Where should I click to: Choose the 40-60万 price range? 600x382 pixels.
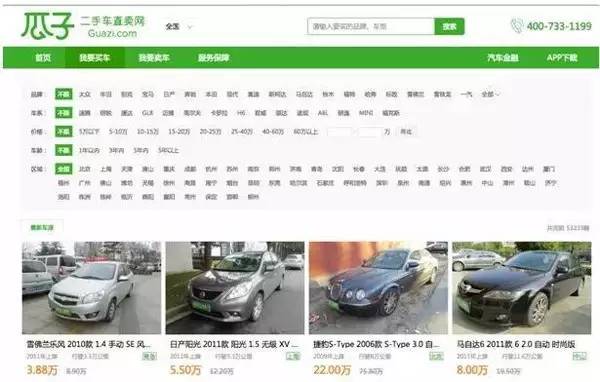pyautogui.click(x=273, y=132)
